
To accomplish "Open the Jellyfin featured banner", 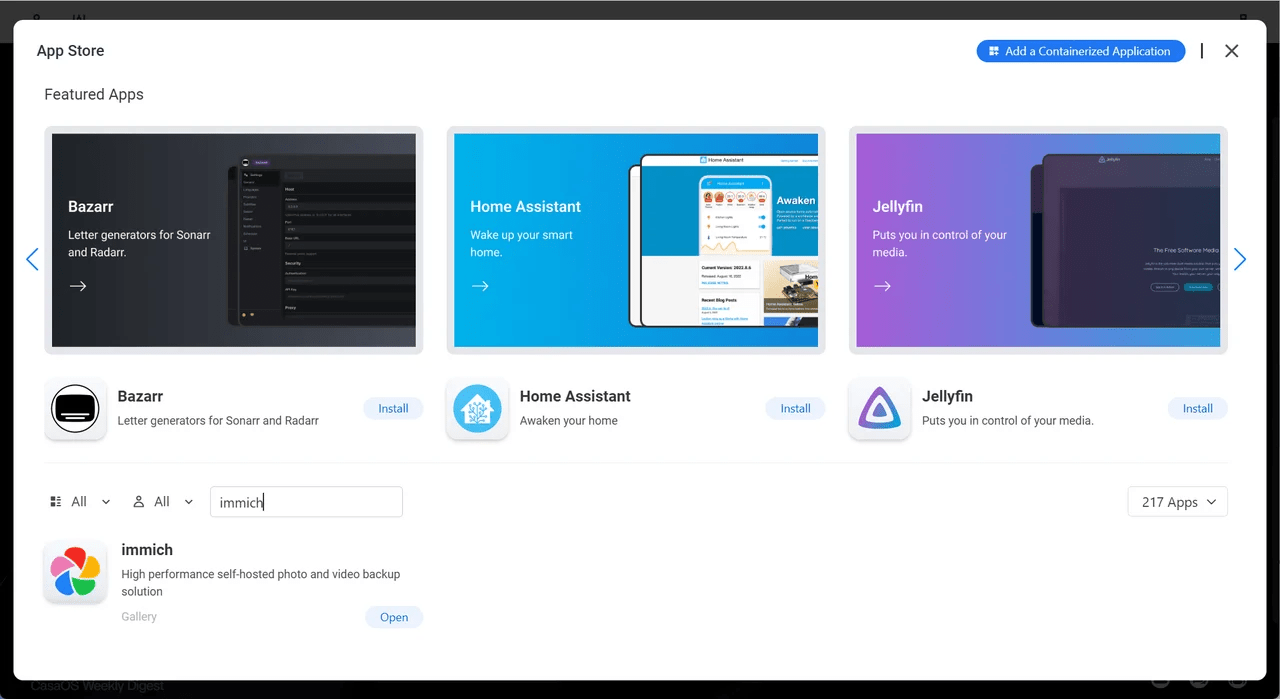I will coord(1038,240).
